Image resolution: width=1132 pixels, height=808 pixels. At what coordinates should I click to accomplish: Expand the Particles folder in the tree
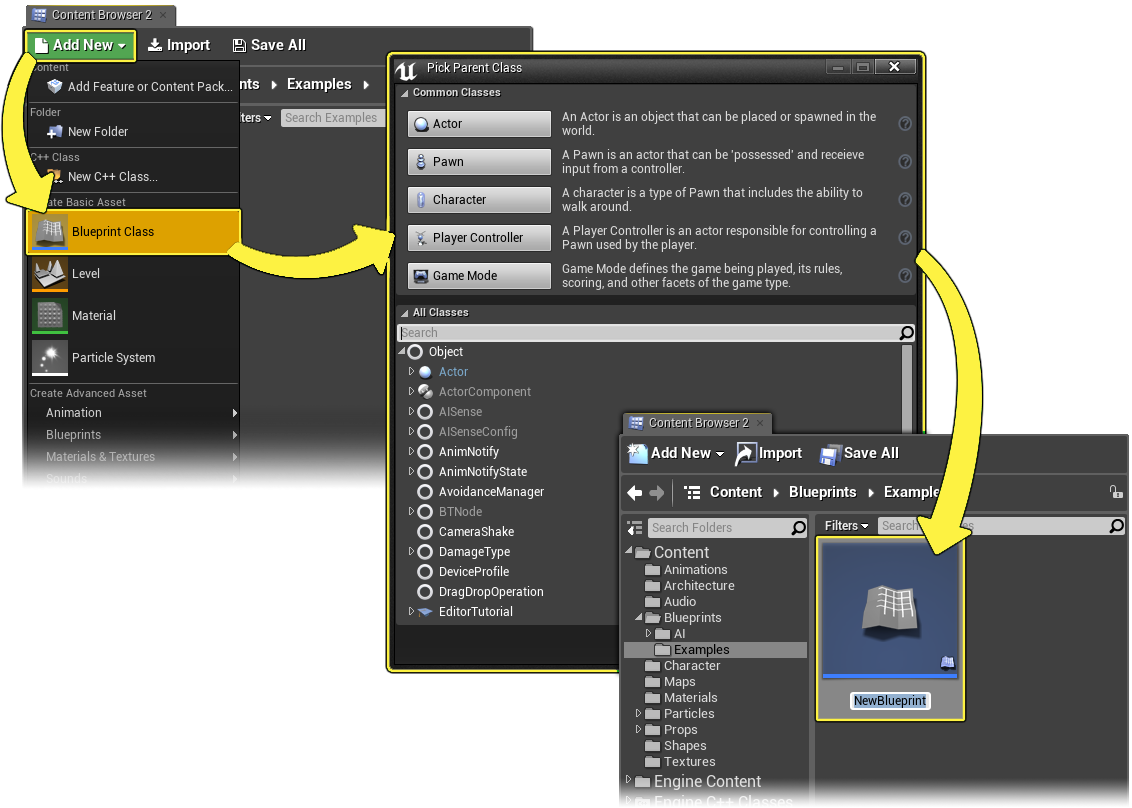tap(639, 714)
